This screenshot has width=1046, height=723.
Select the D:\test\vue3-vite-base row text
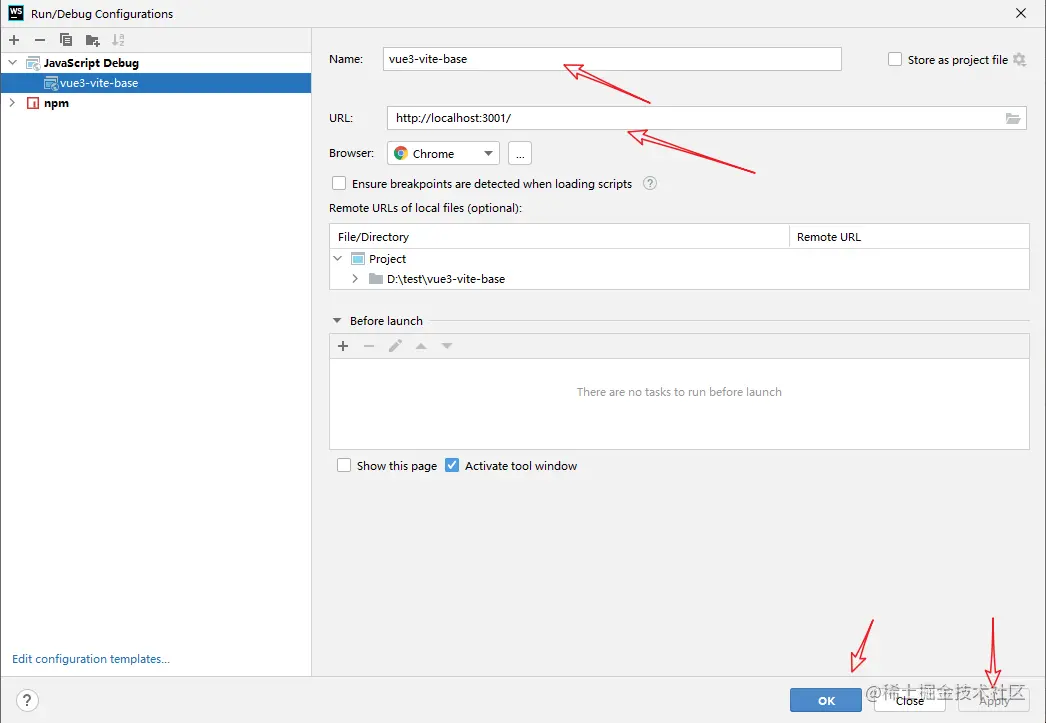[x=446, y=279]
